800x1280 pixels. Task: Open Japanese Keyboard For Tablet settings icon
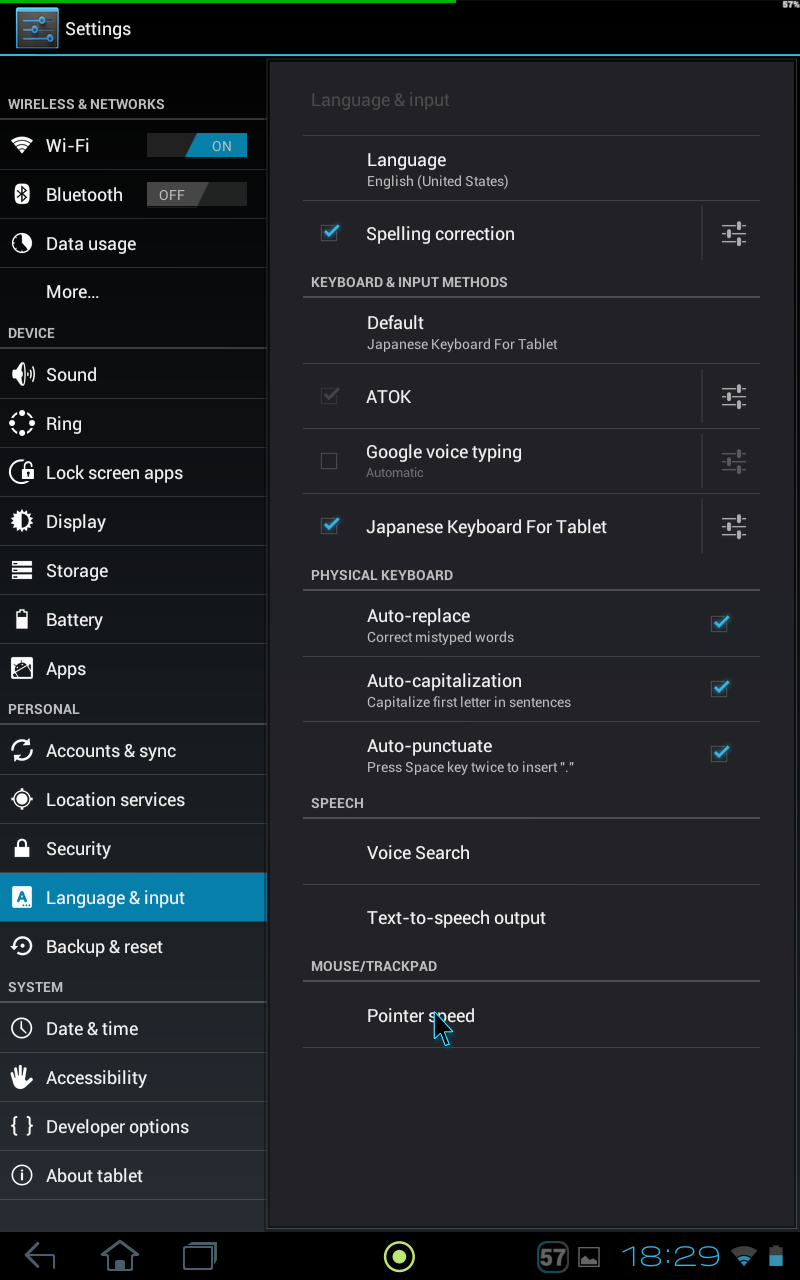point(734,527)
